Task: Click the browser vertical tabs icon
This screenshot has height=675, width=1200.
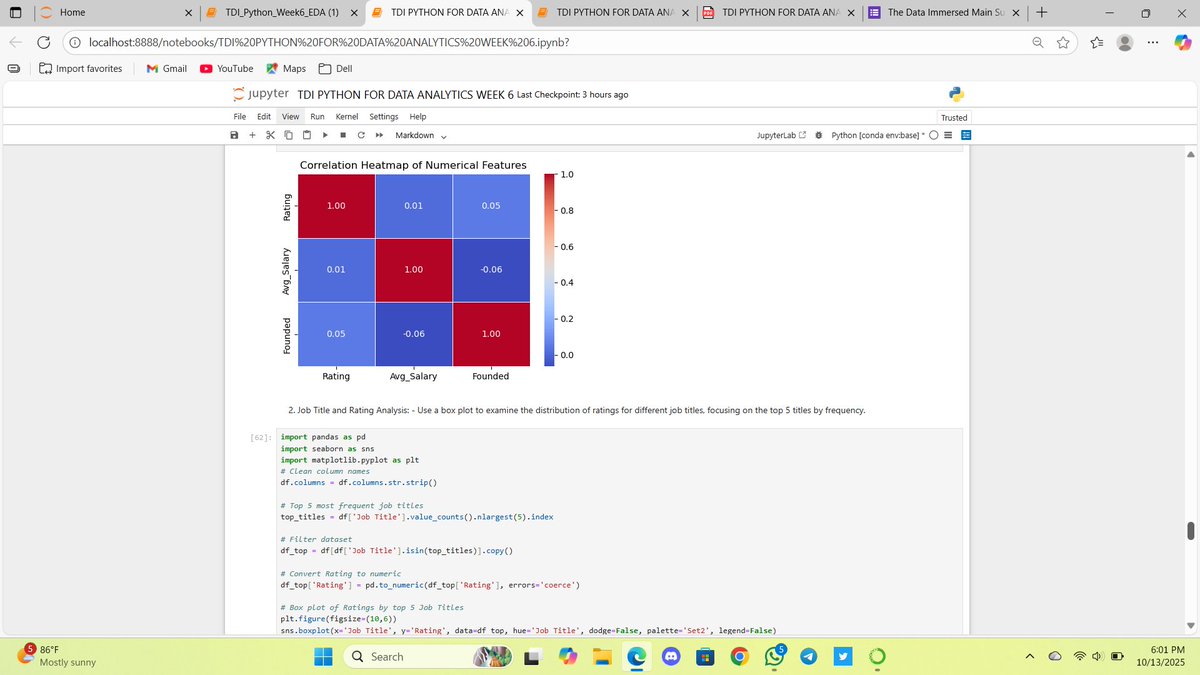Action: point(14,68)
